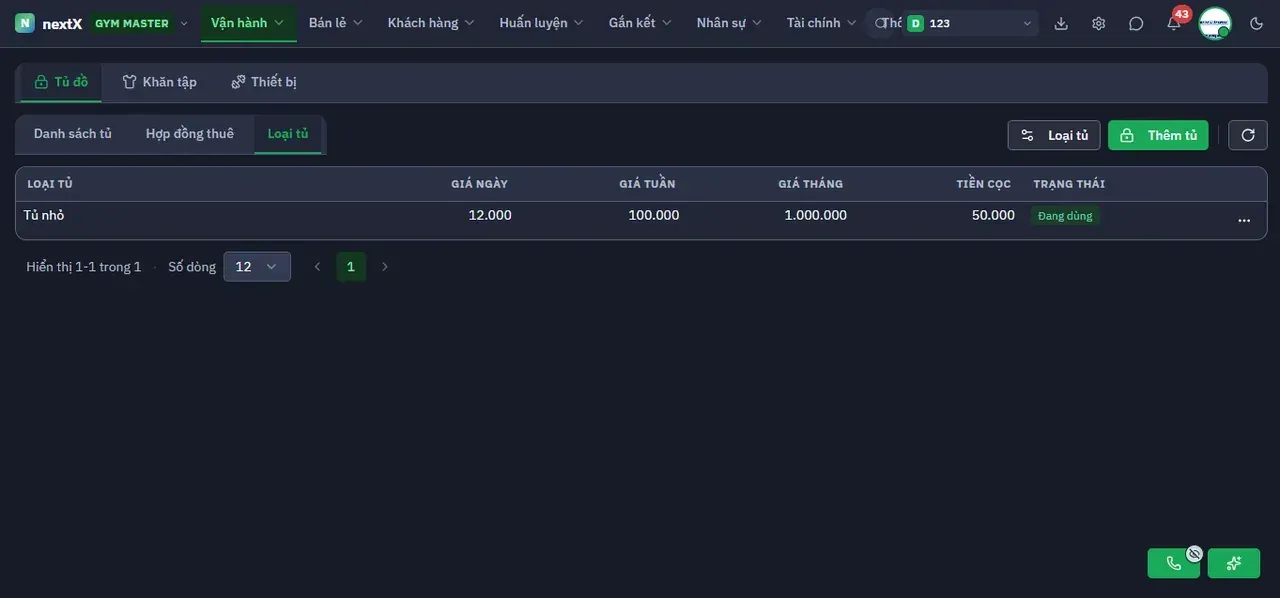Image resolution: width=1280 pixels, height=598 pixels.
Task: Click the green N nextX logo icon
Action: tap(25, 23)
